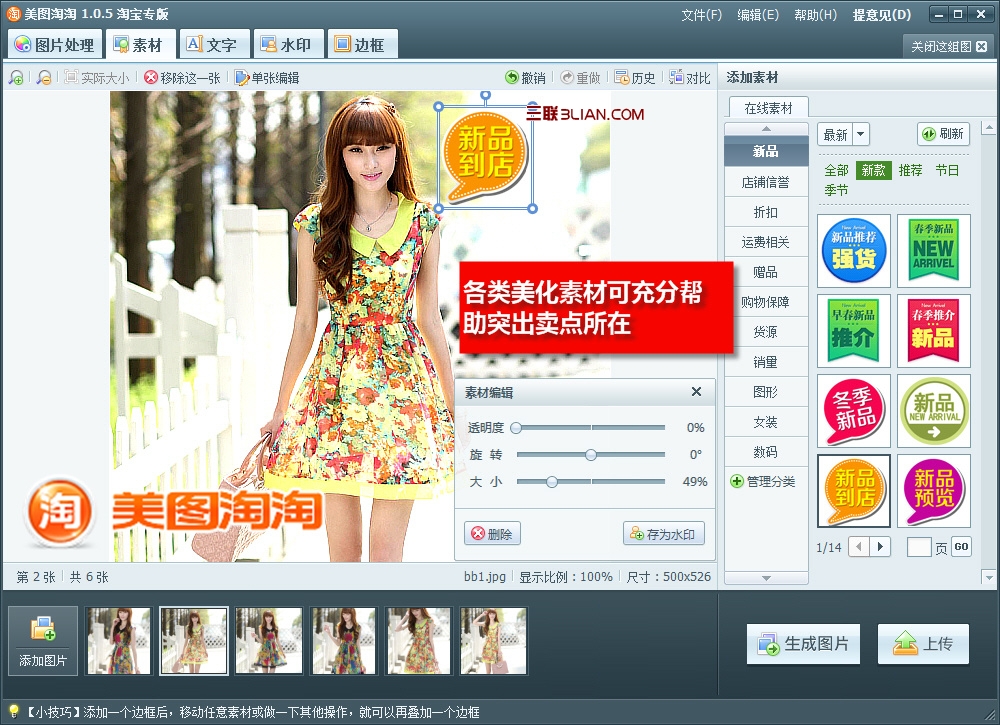The width and height of the screenshot is (1000, 725).
Task: Filter materials by 推荐
Action: click(910, 170)
